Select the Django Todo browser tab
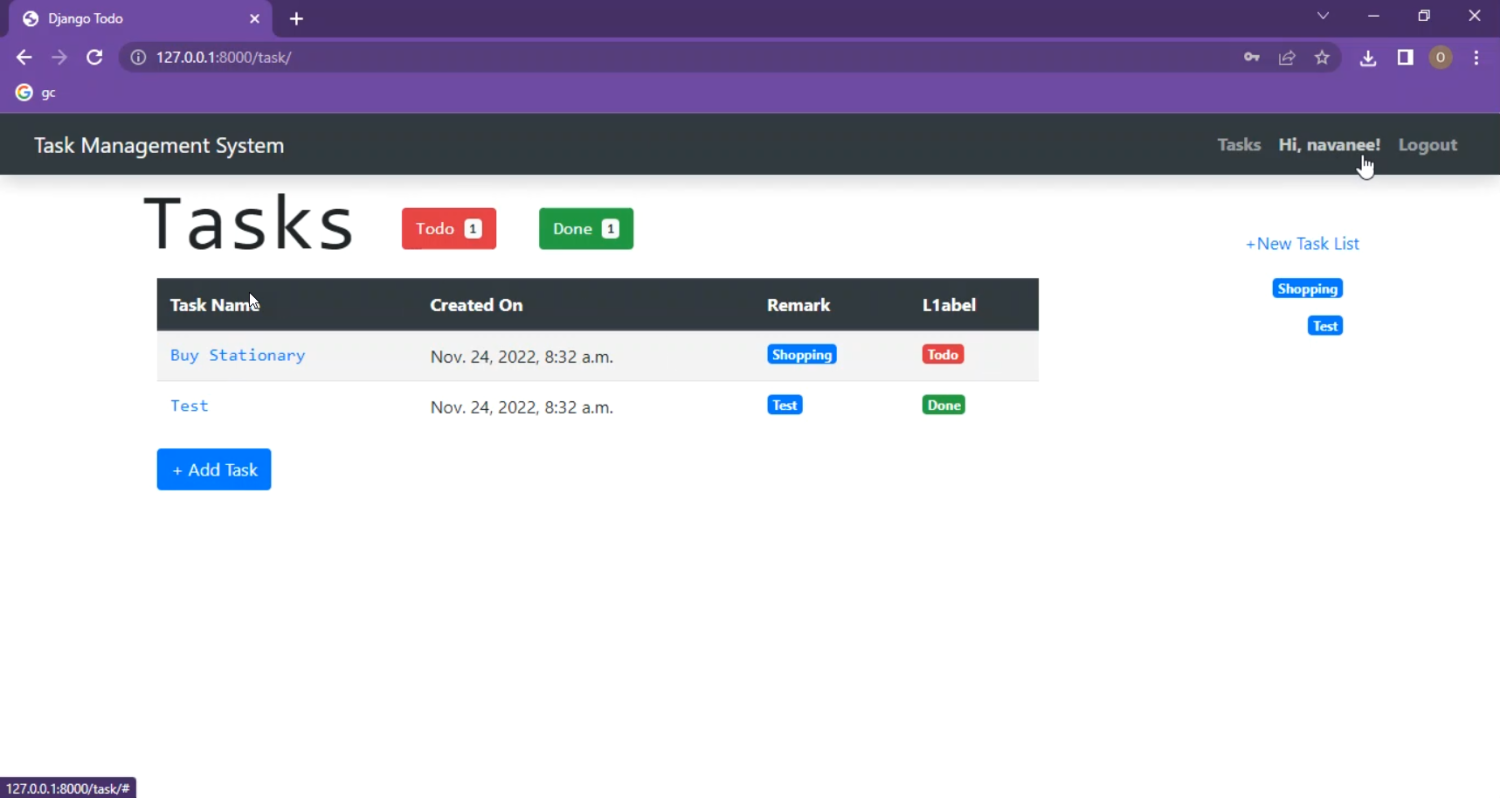Image resolution: width=1500 pixels, height=798 pixels. click(x=140, y=19)
